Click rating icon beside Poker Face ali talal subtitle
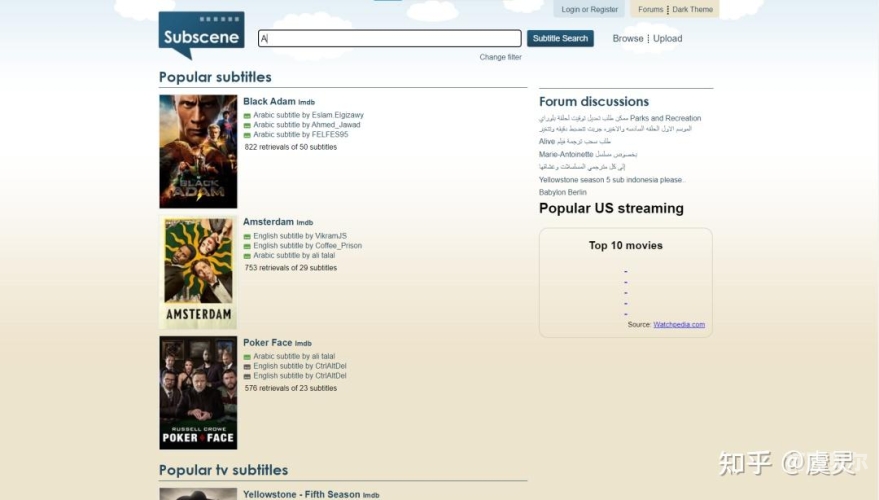879x500 pixels. tap(247, 357)
